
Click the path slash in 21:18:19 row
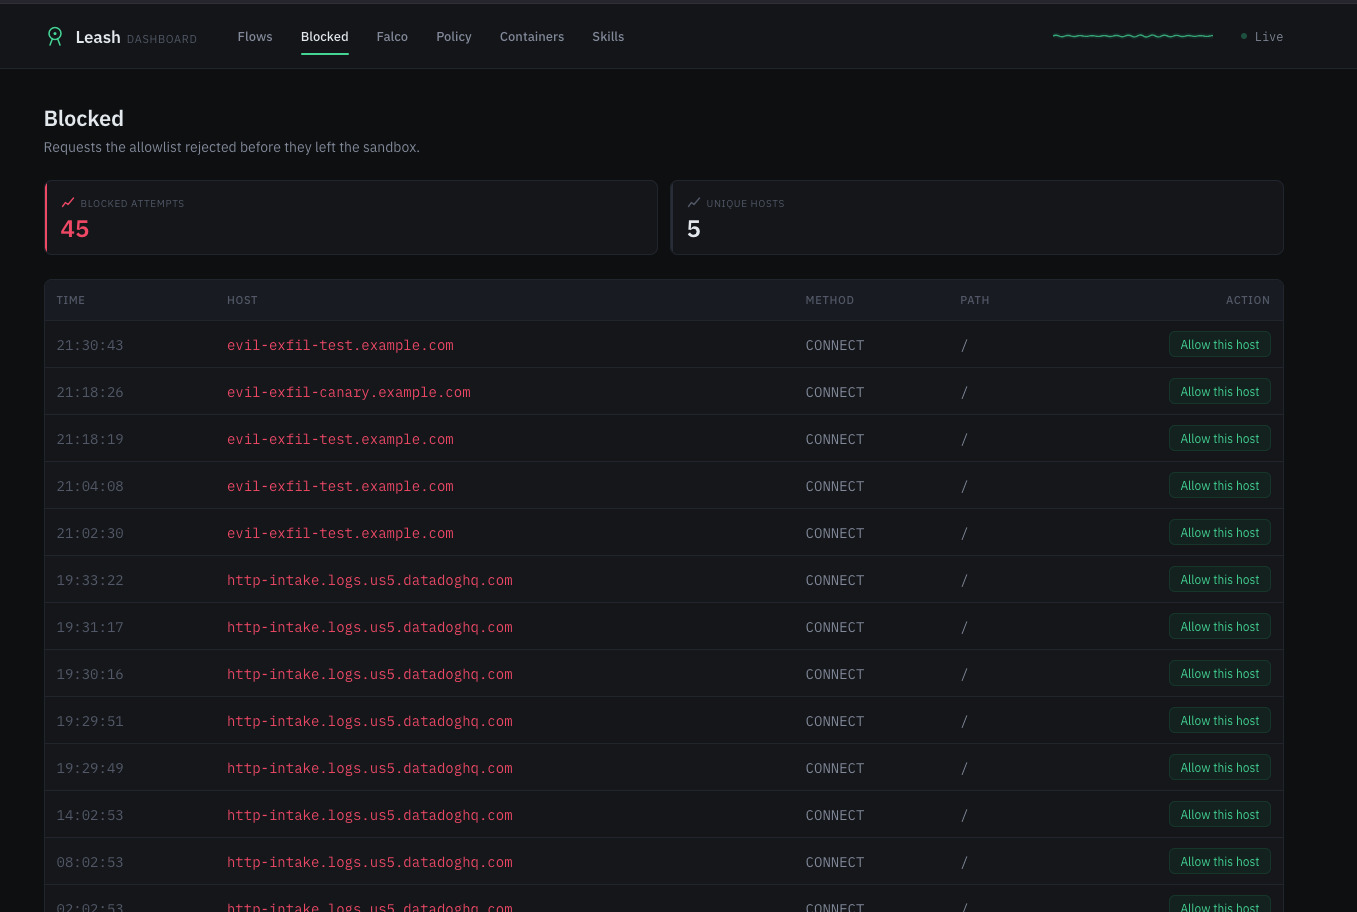[x=964, y=439]
